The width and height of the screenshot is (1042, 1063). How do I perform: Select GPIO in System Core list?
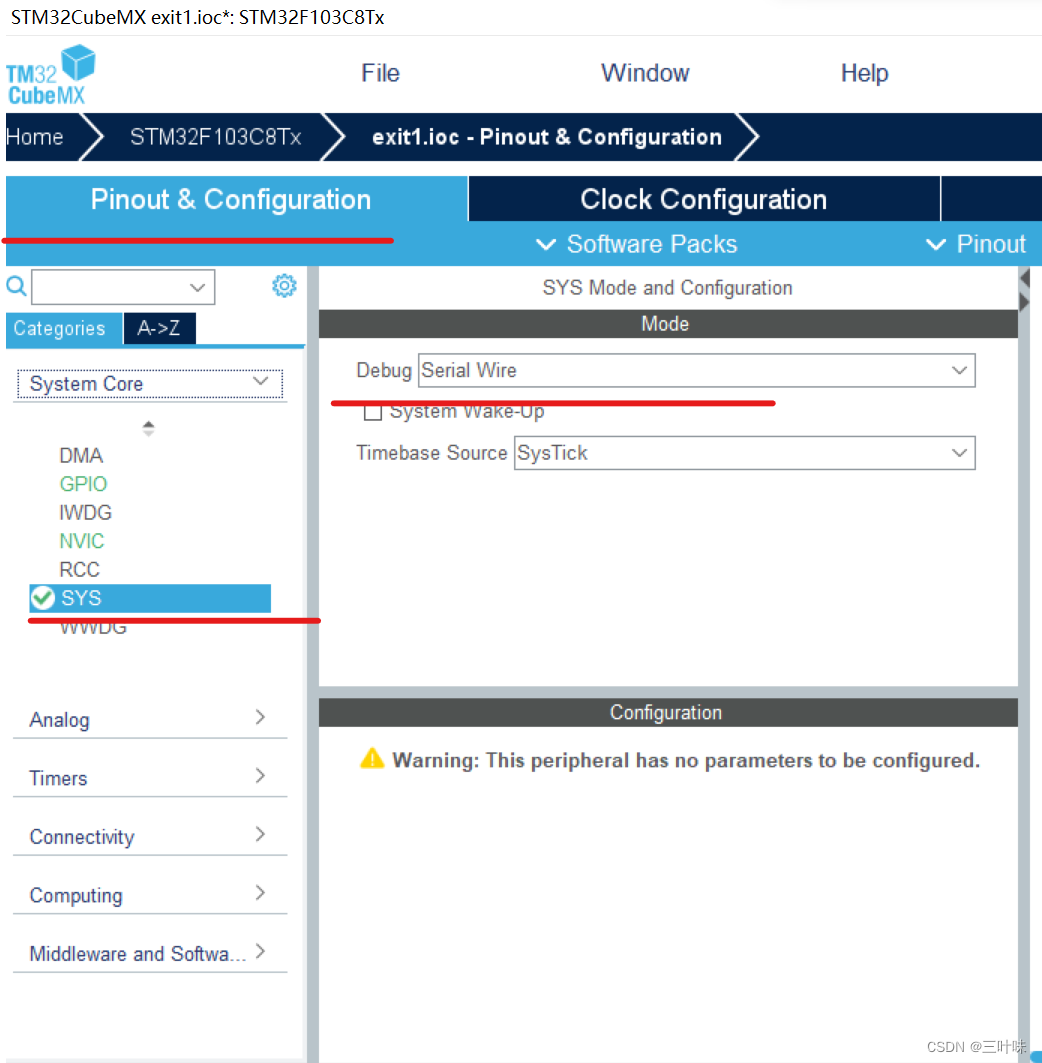click(x=83, y=483)
